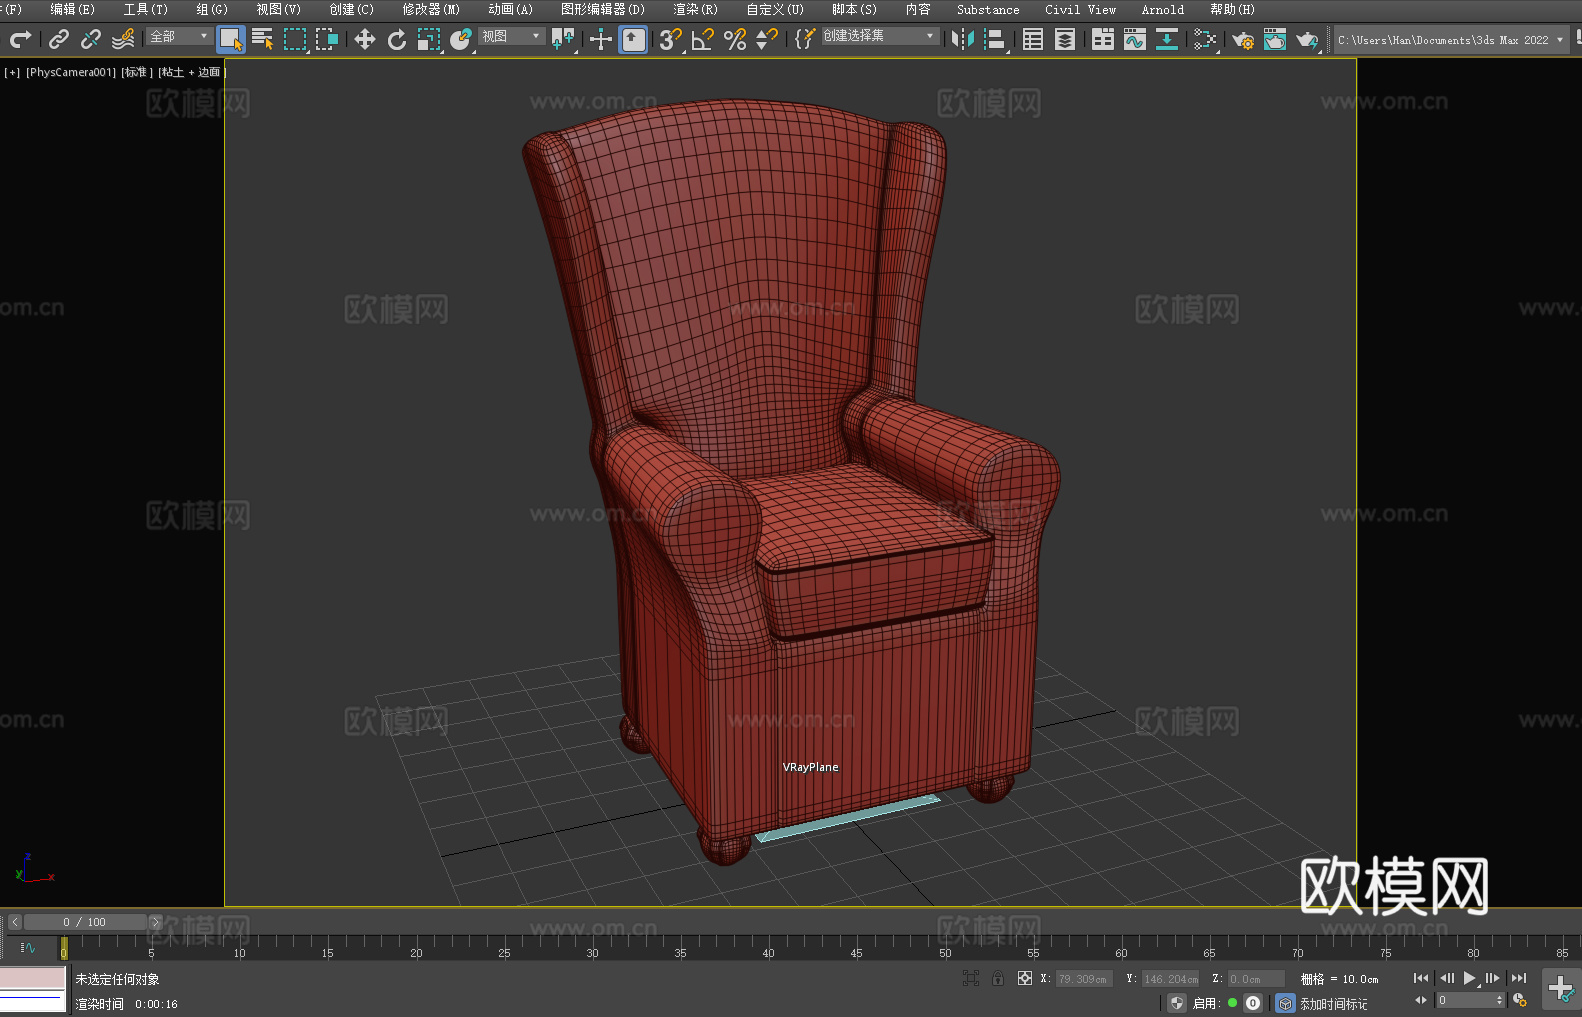The image size is (1582, 1017).
Task: Click the Align tool icon
Action: click(995, 39)
